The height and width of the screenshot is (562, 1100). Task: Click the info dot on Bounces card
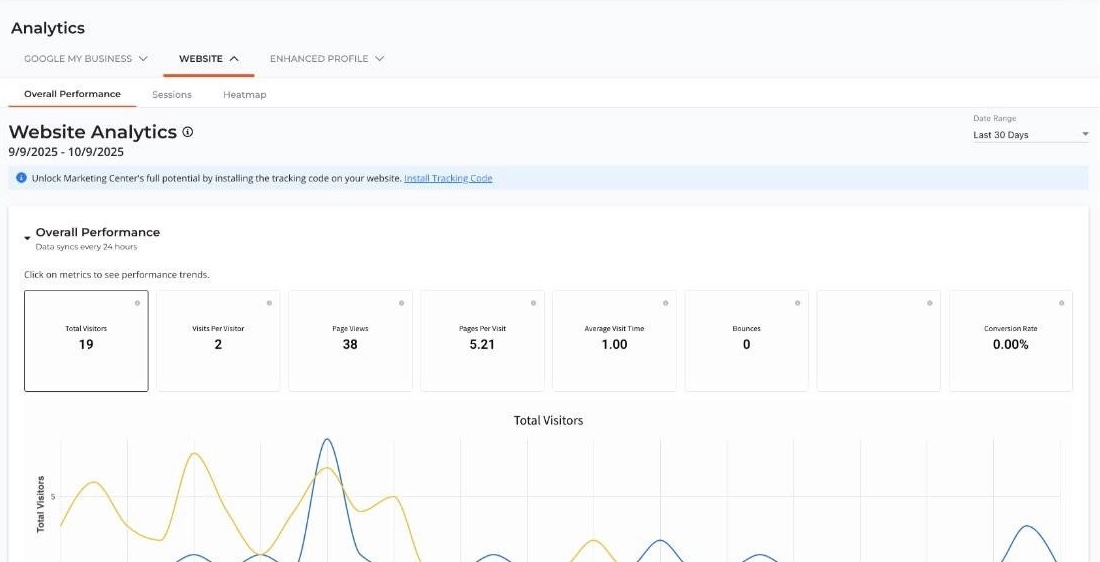(x=797, y=303)
